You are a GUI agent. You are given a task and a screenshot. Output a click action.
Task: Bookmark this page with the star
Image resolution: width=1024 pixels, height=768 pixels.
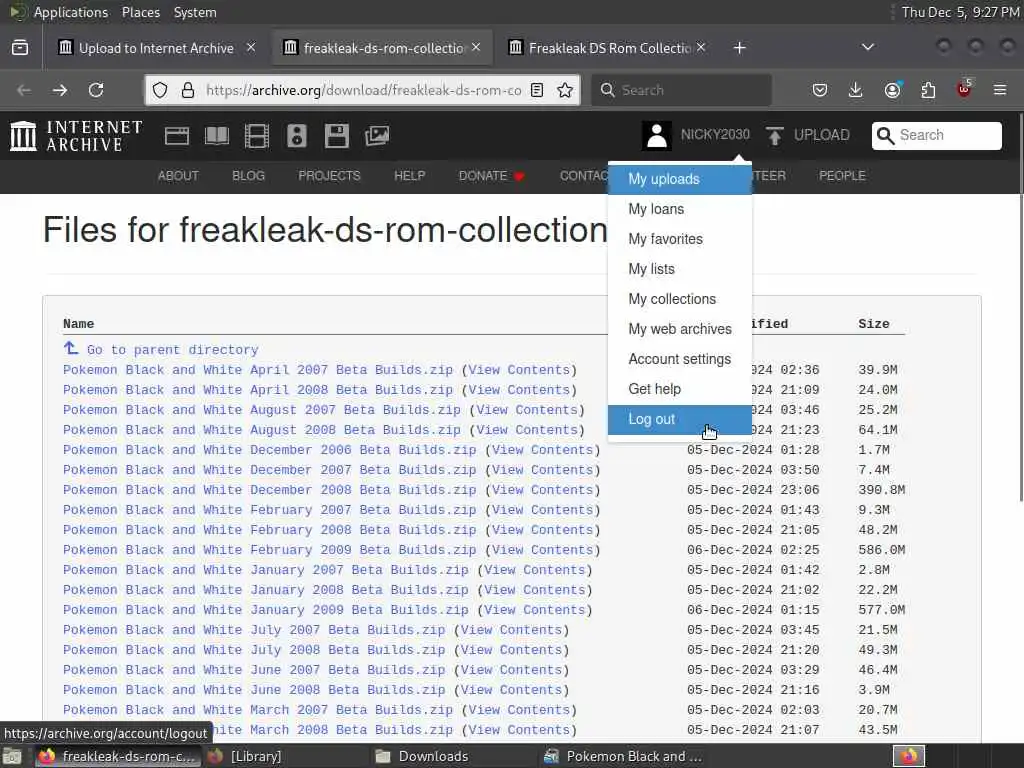coord(565,90)
